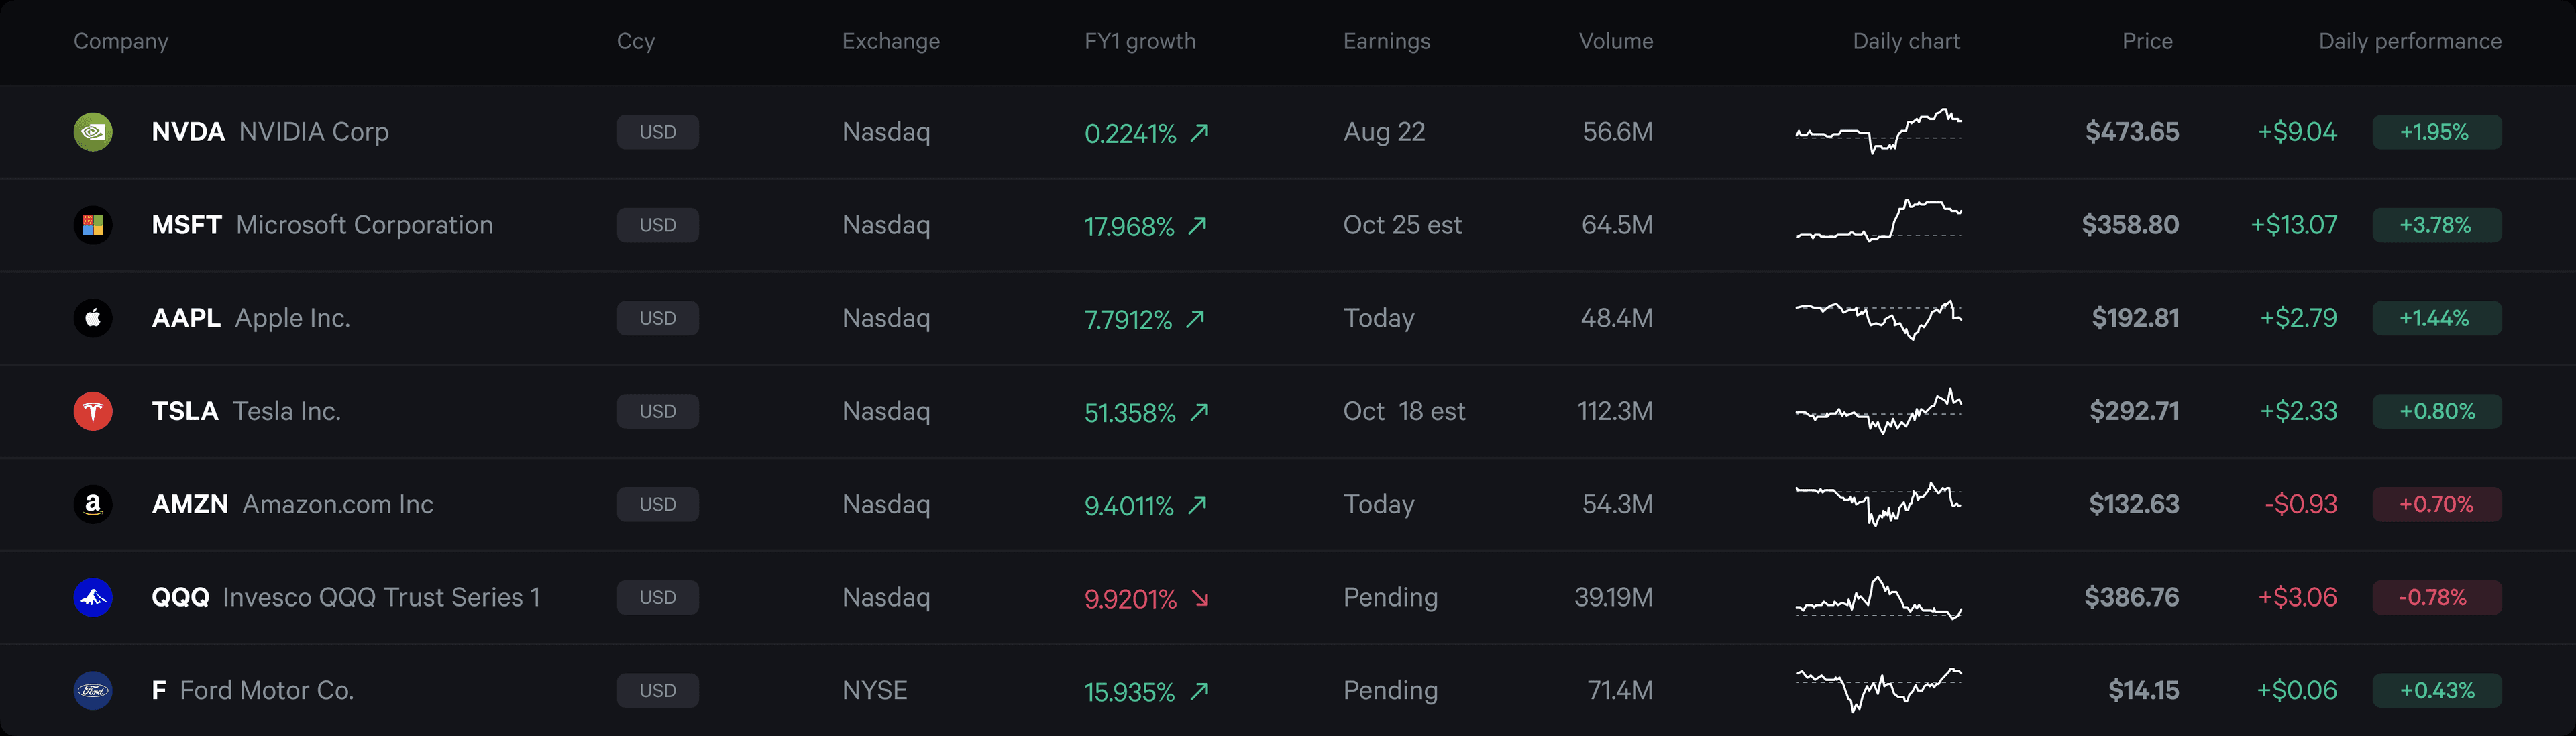Sort by Volume column header

pyautogui.click(x=1615, y=41)
